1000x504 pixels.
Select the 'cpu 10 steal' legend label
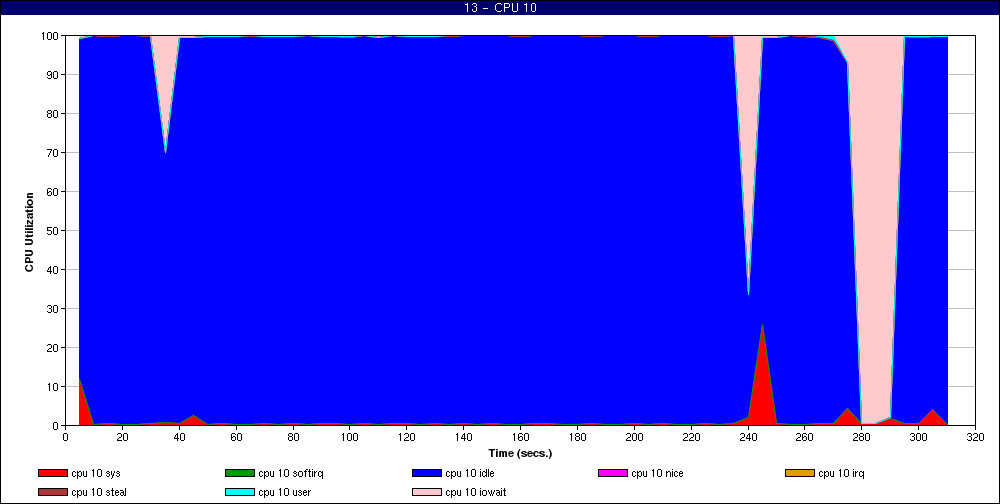coord(99,493)
